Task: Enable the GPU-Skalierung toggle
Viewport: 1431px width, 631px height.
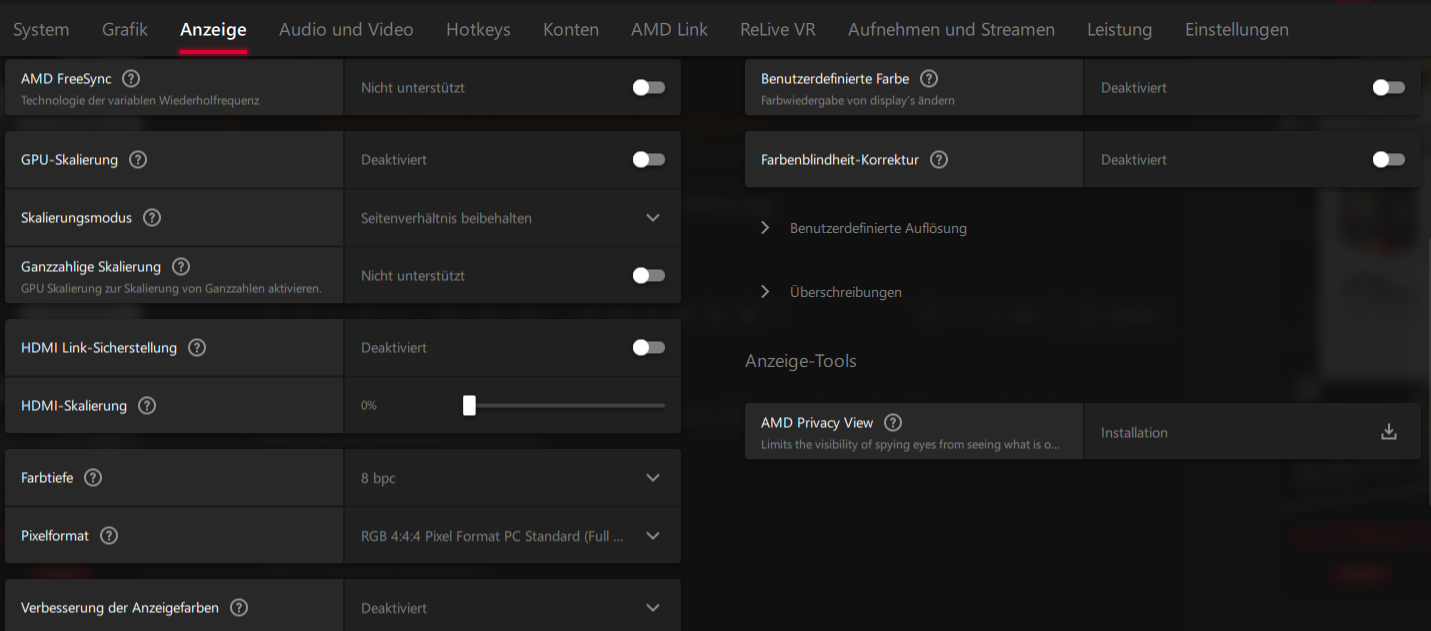Action: pyautogui.click(x=648, y=159)
